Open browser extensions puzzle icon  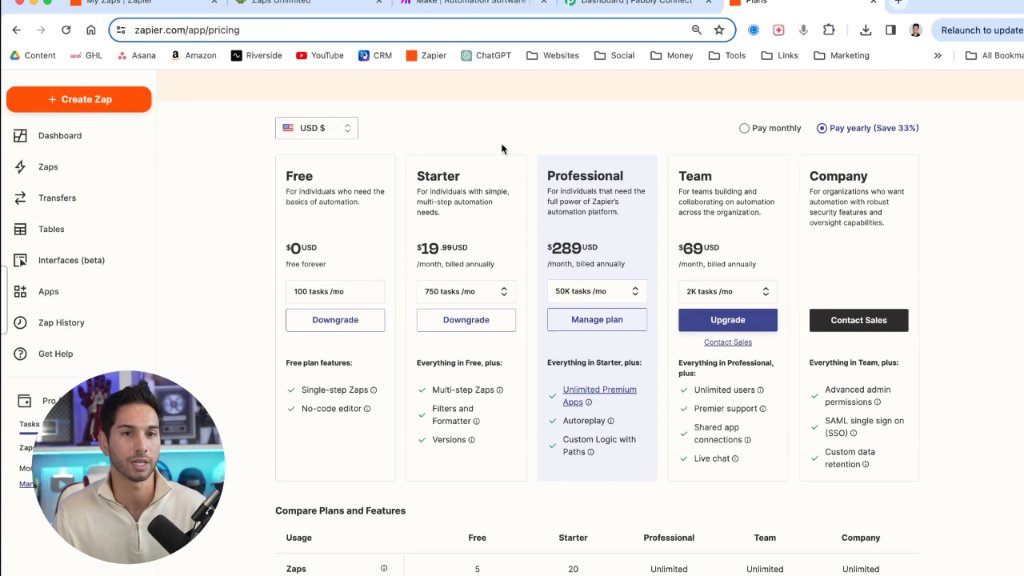(x=829, y=30)
